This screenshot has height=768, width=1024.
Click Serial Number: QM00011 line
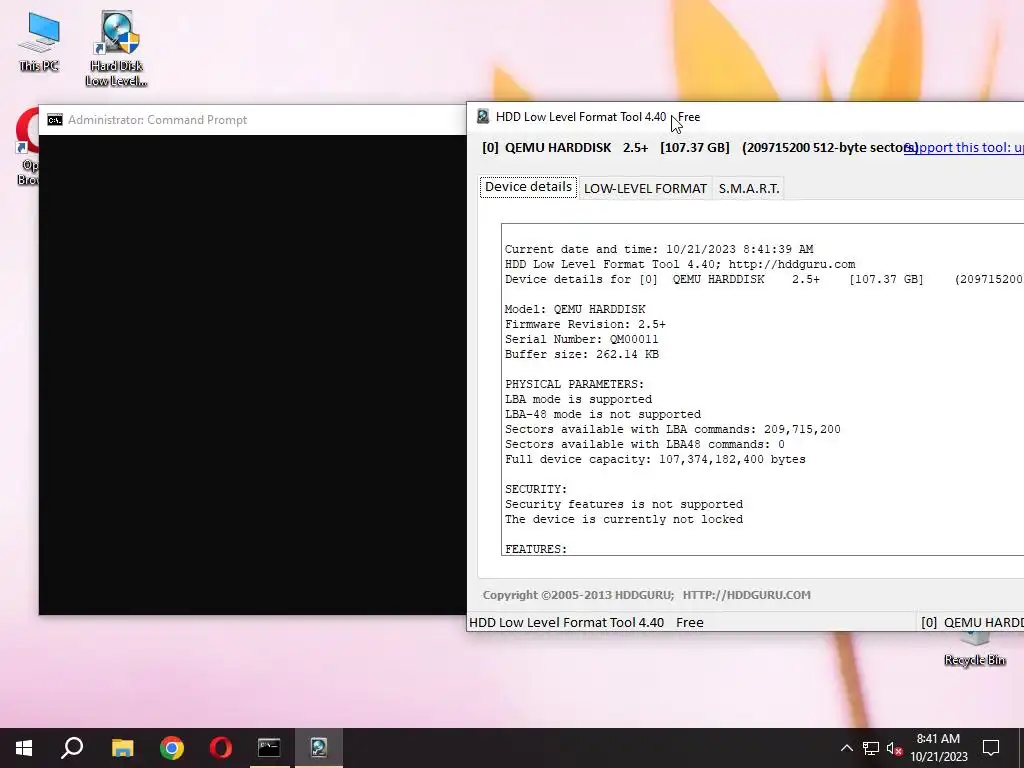(581, 339)
